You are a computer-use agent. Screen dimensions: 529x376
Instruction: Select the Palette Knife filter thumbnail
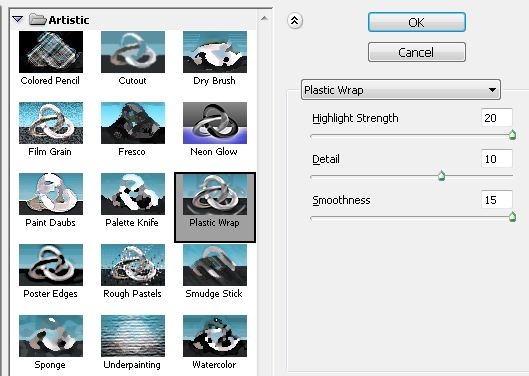[x=133, y=194]
